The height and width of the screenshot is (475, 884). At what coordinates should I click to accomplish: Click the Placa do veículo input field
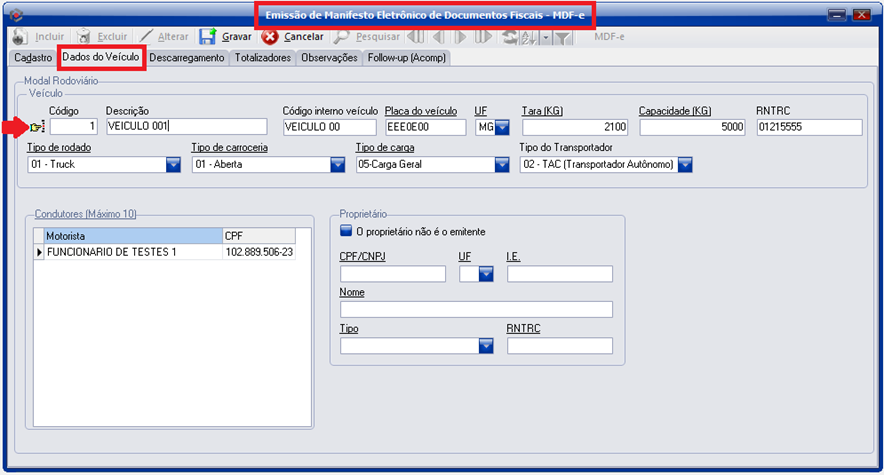[425, 127]
